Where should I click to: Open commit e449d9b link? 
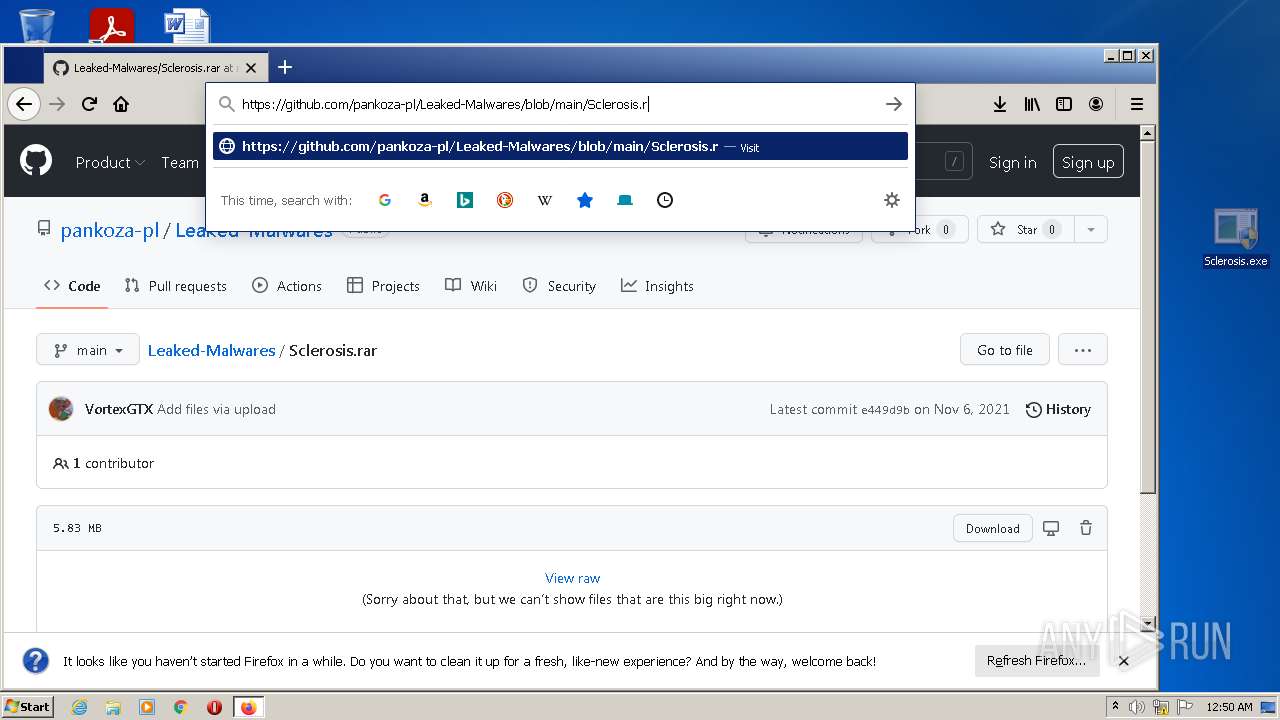point(885,409)
